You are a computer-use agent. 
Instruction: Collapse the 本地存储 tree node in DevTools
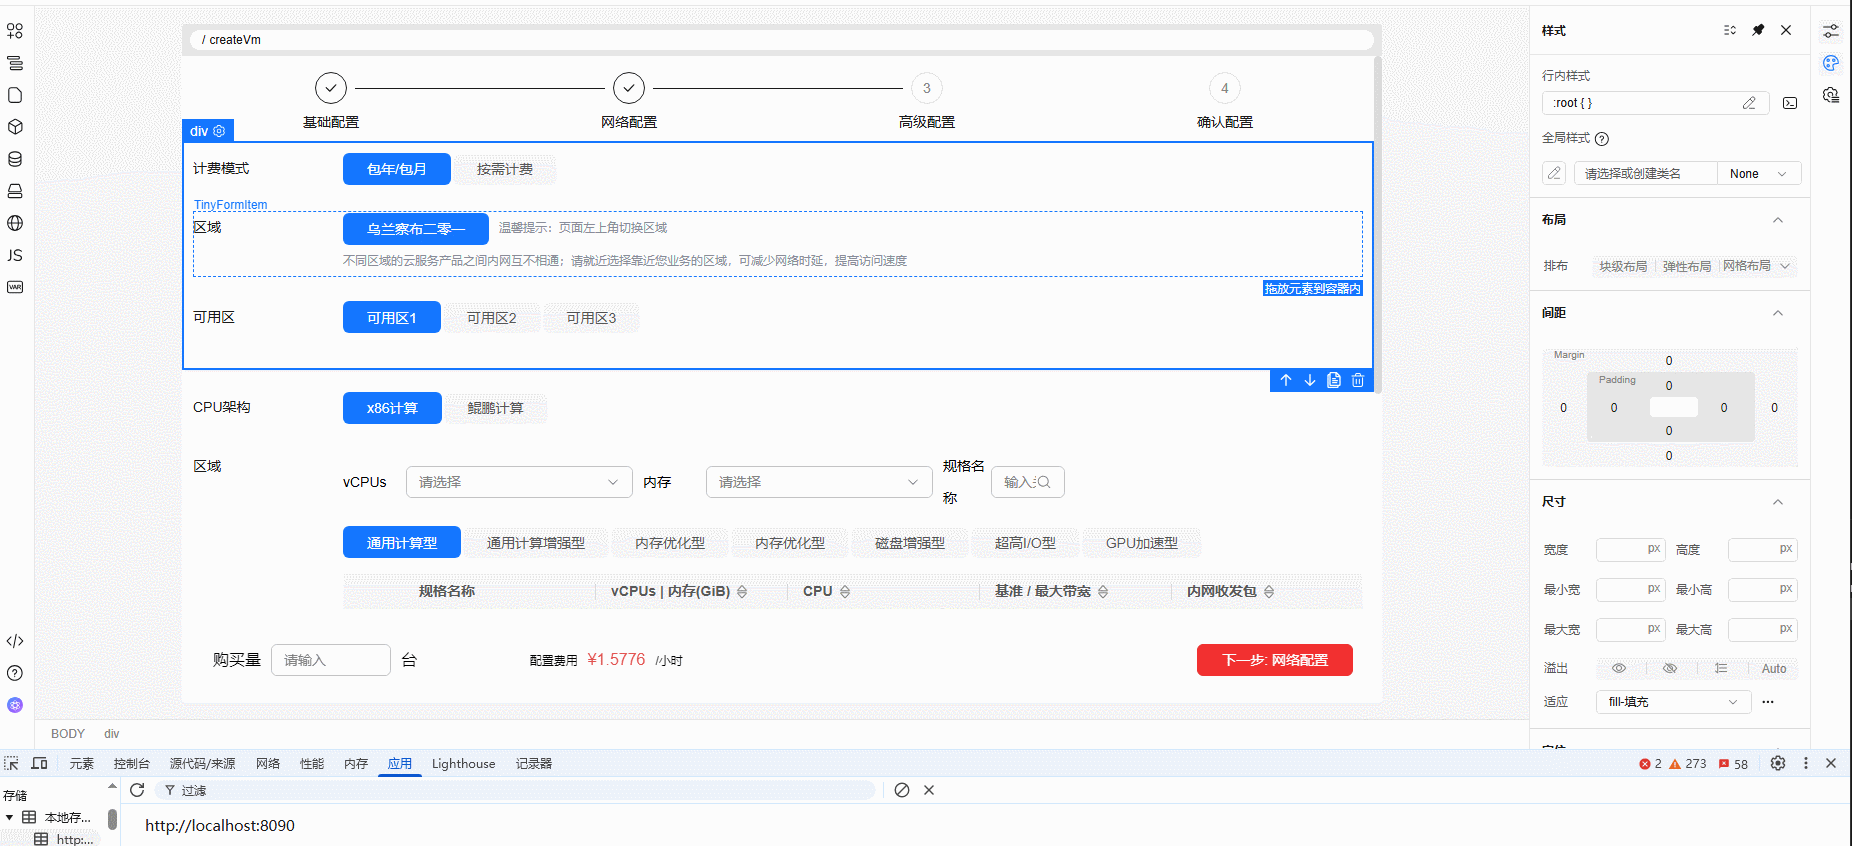9,817
